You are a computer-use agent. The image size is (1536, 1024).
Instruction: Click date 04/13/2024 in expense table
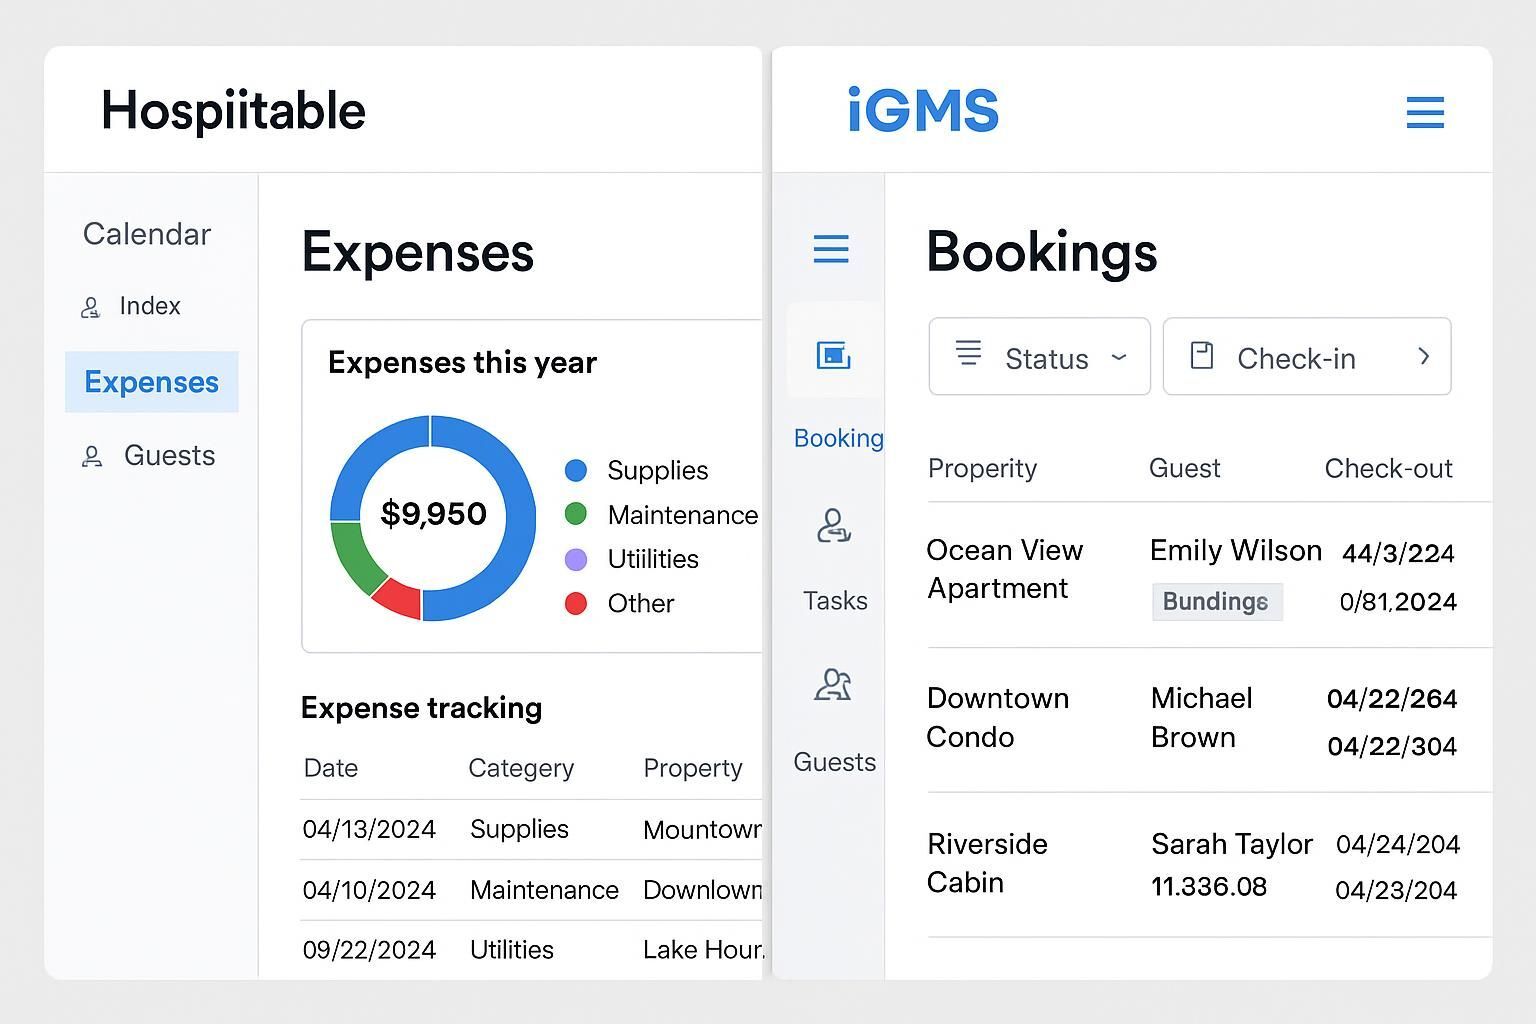tap(369, 829)
